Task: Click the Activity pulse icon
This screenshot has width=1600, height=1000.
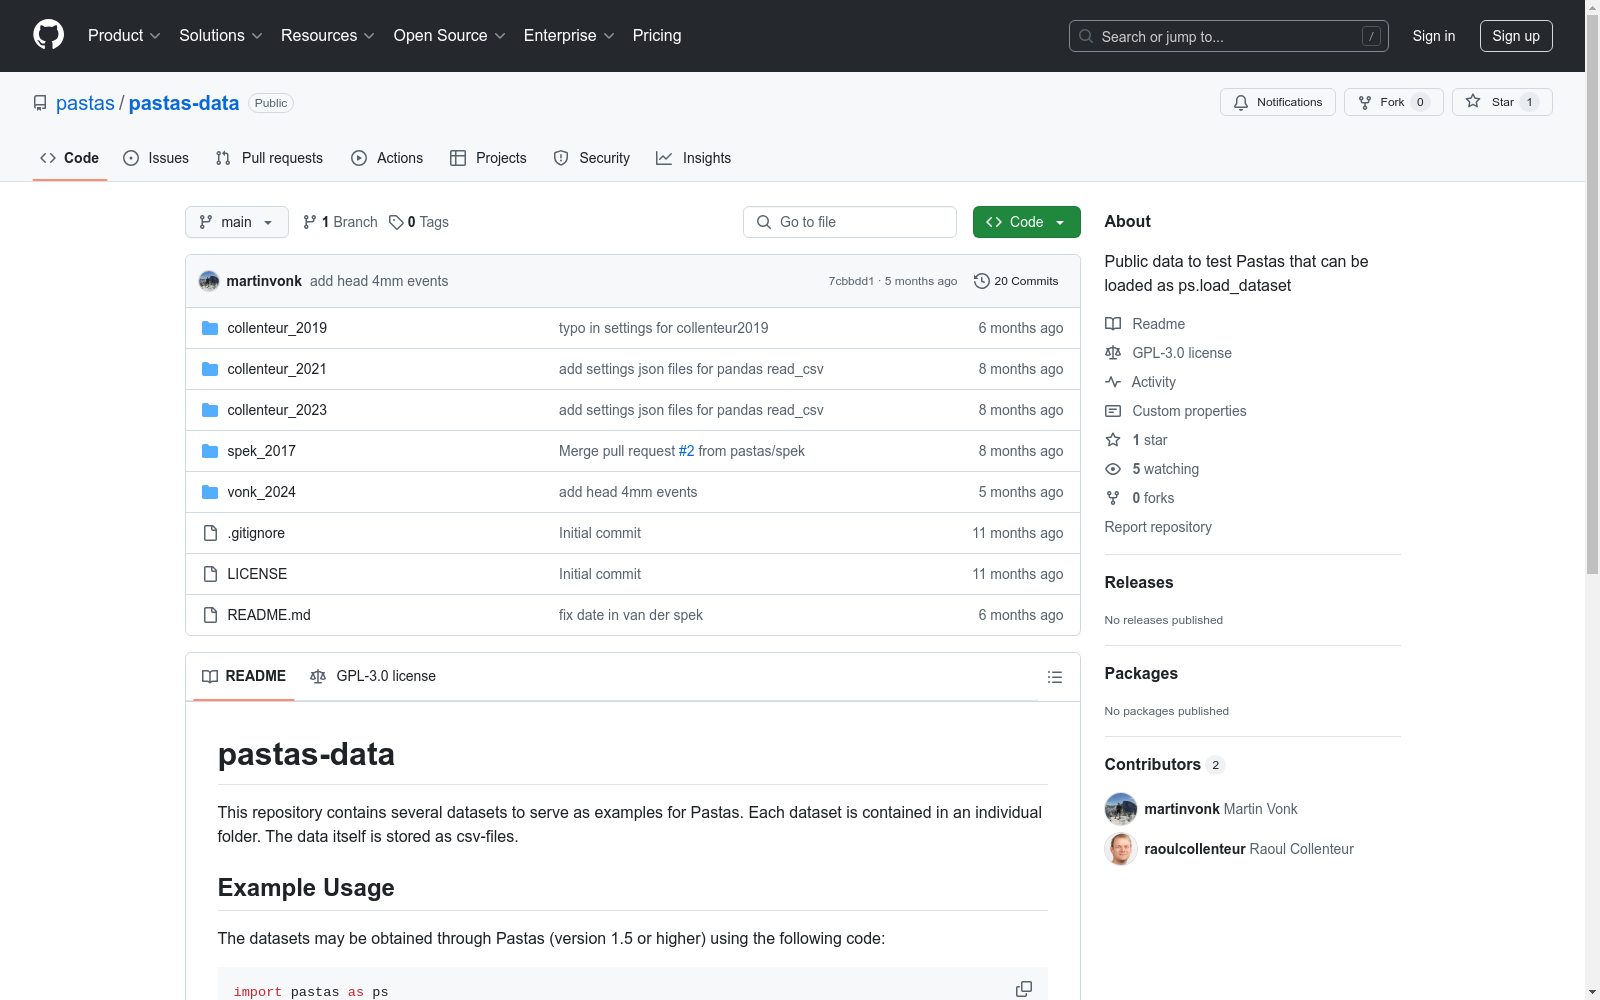Action: point(1113,382)
